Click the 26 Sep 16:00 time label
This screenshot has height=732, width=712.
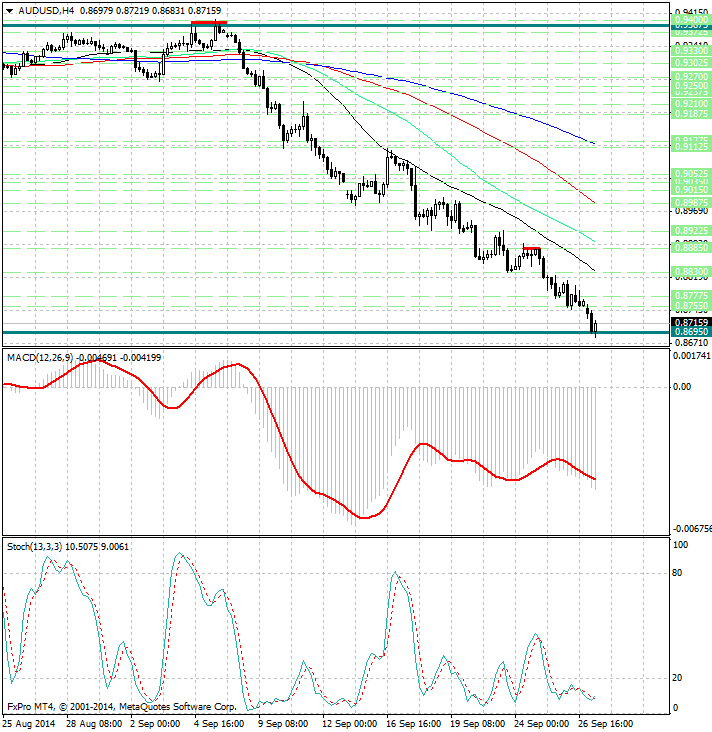pos(605,722)
